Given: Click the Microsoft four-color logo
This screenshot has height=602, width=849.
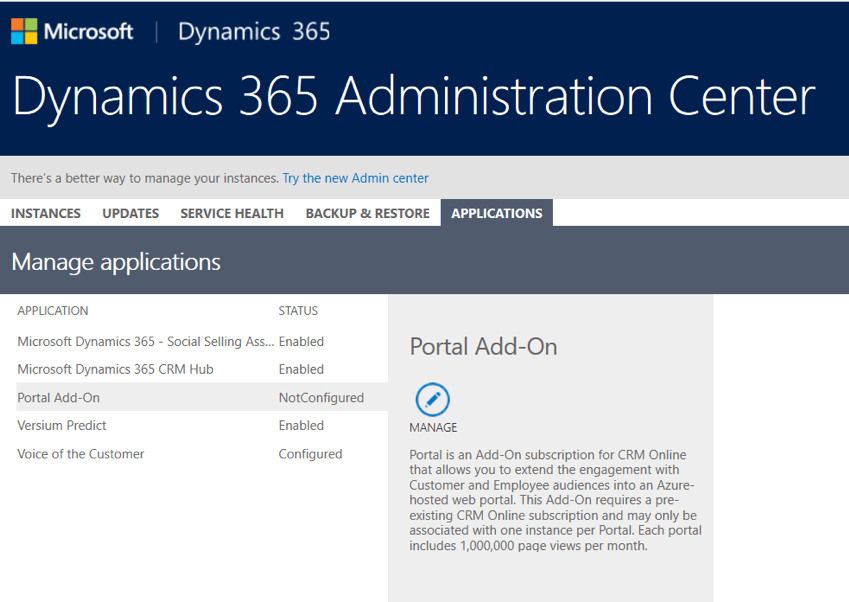Looking at the screenshot, I should pos(24,31).
